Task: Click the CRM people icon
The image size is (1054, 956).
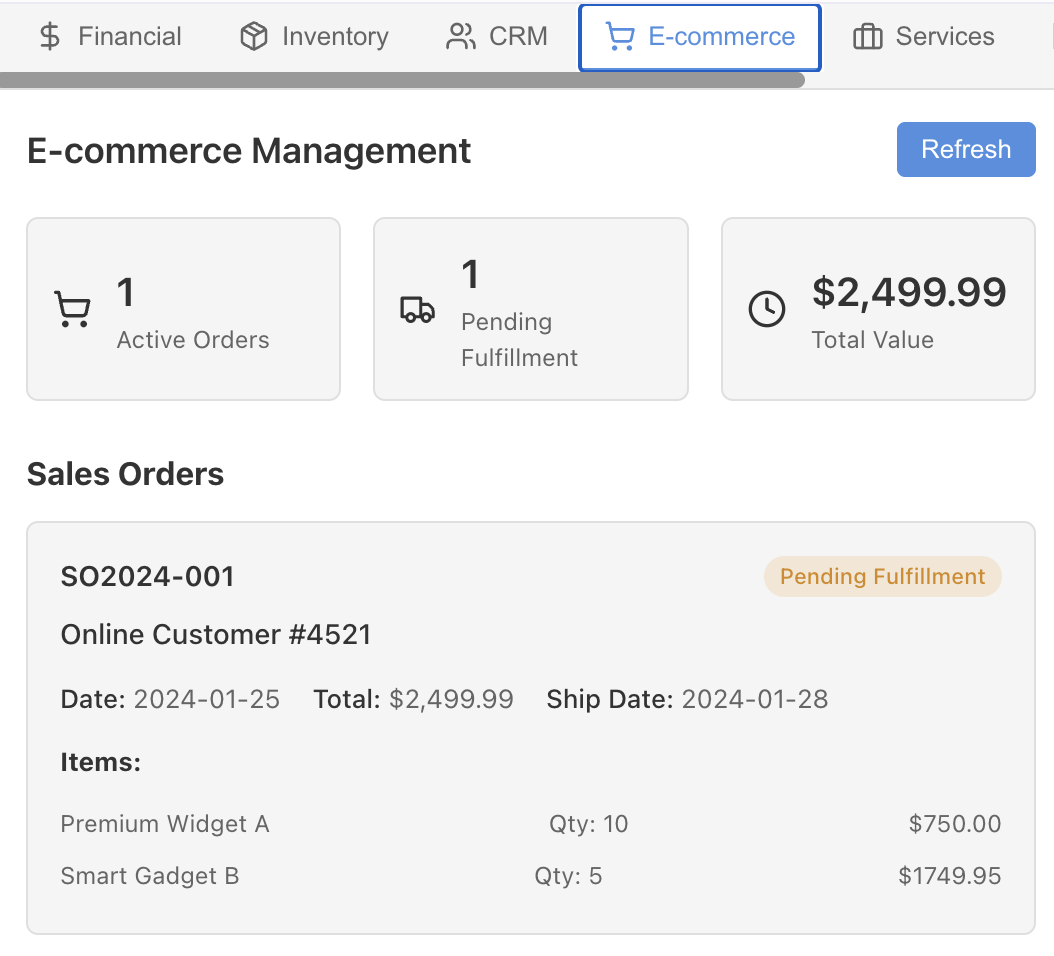Action: point(461,37)
